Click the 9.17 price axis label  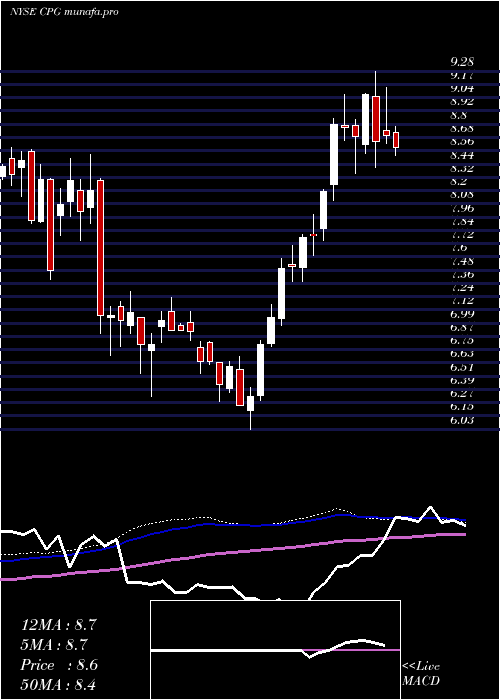tap(462, 75)
